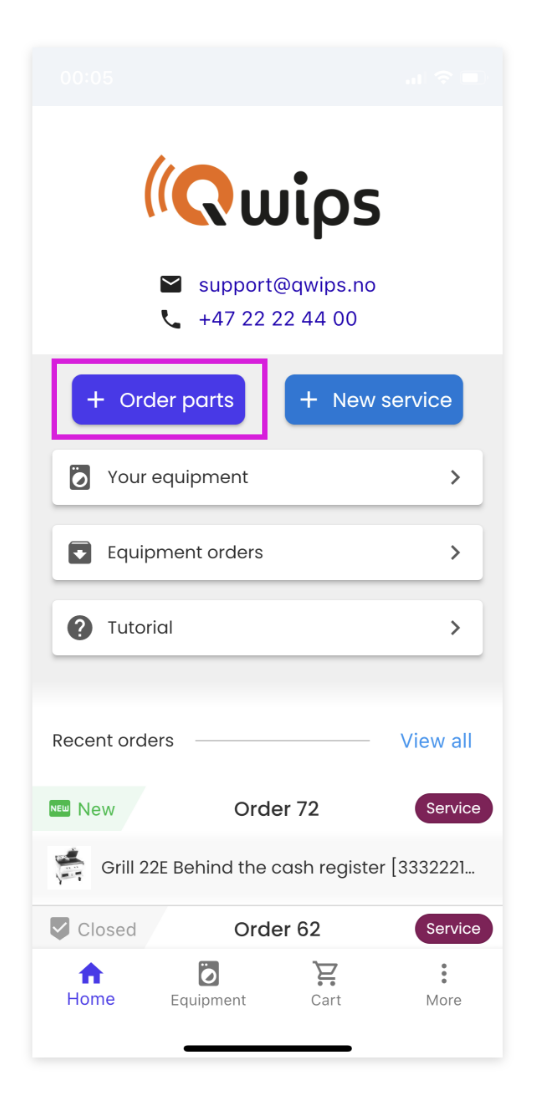Click the washing machine icon beside Your equipment
The width and height of the screenshot is (538, 1113).
79,478
